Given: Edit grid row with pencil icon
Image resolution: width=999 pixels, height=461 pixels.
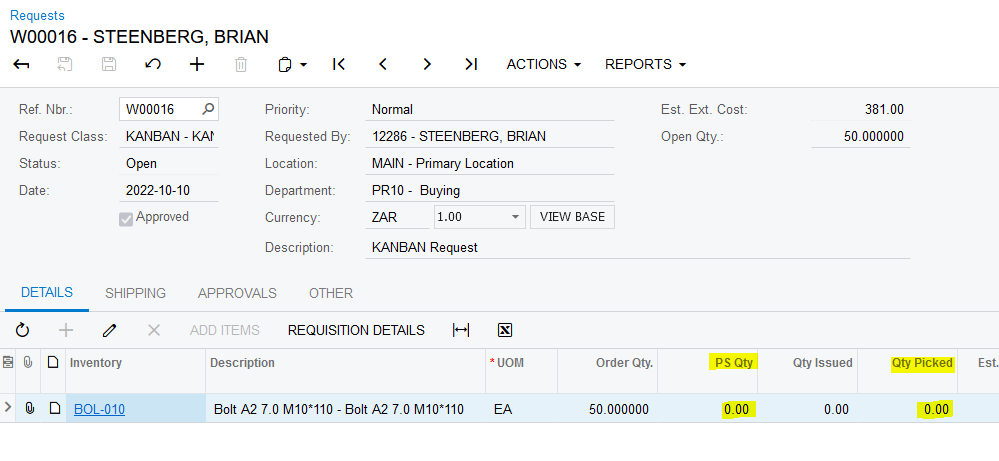Looking at the screenshot, I should pyautogui.click(x=110, y=330).
